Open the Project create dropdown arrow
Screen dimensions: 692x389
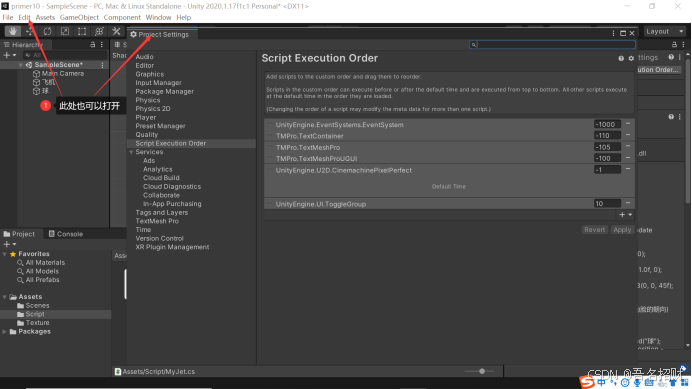pos(15,244)
